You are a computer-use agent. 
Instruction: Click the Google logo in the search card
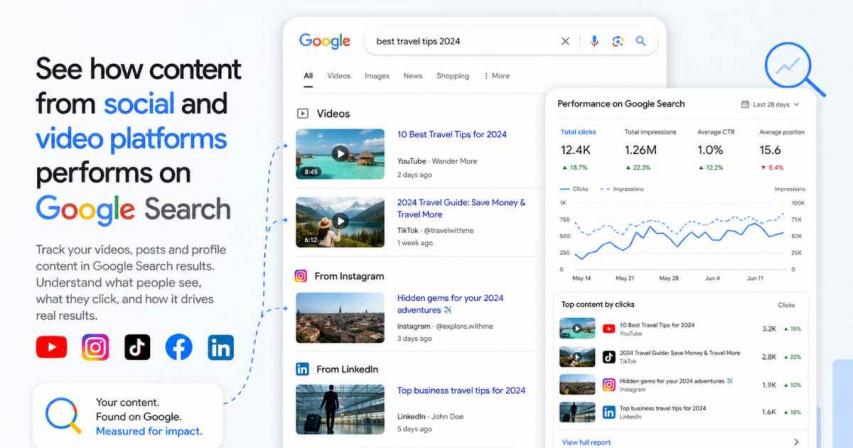tap(325, 41)
